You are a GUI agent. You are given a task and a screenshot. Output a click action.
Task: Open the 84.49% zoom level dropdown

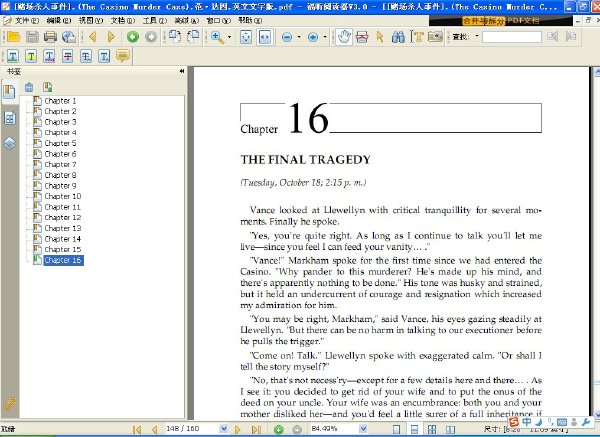[x=364, y=429]
